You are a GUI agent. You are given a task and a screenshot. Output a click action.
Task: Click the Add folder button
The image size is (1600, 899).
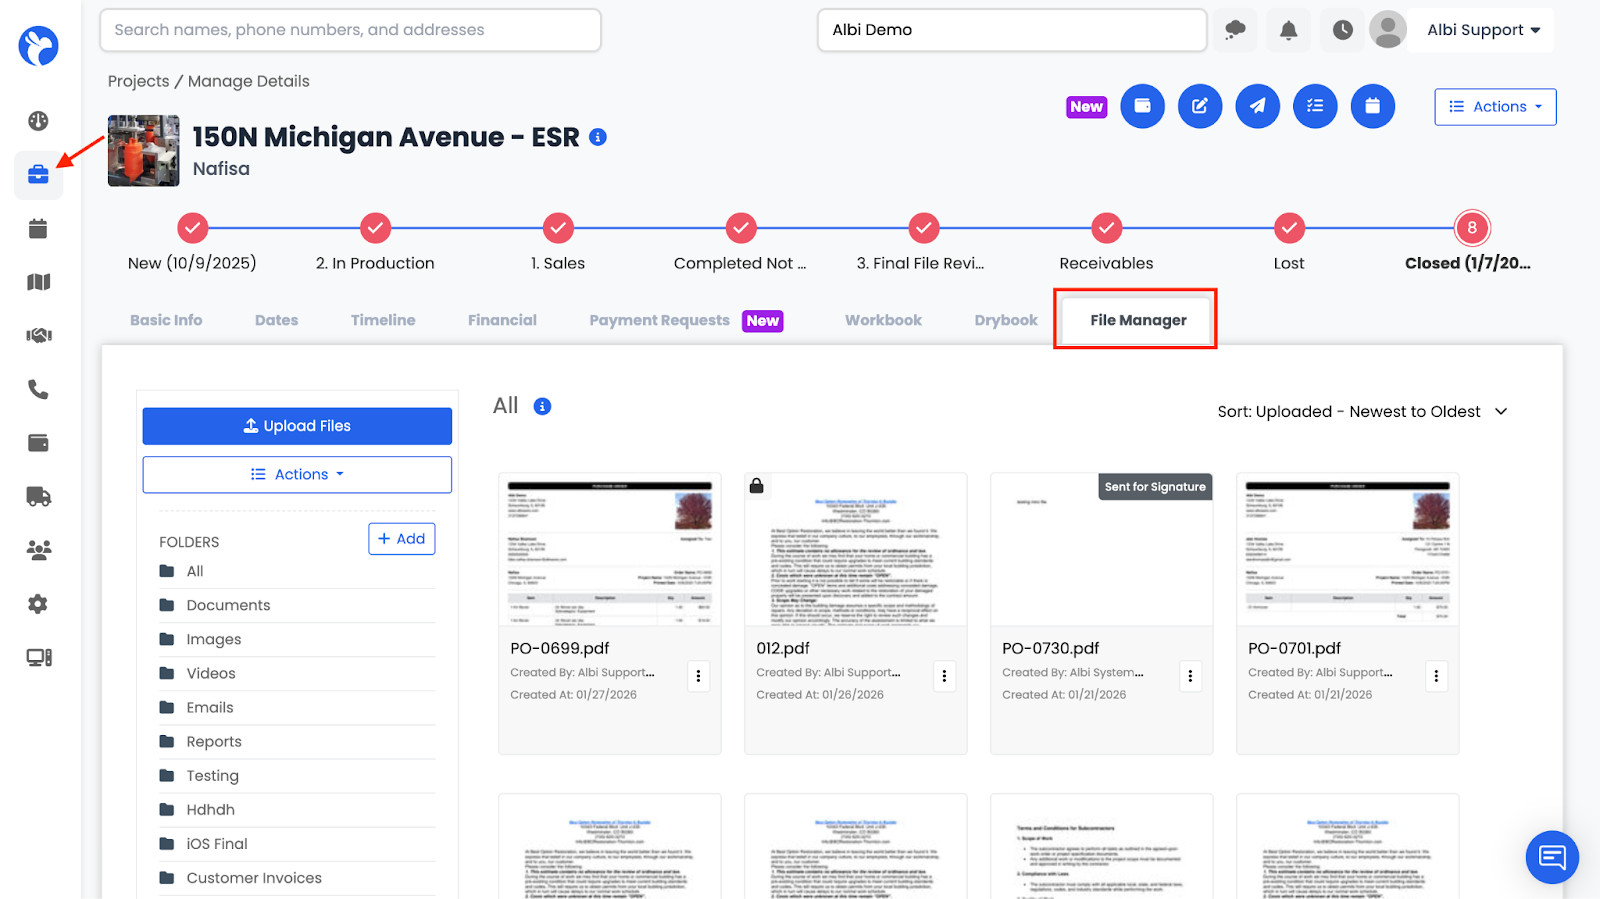pos(401,539)
